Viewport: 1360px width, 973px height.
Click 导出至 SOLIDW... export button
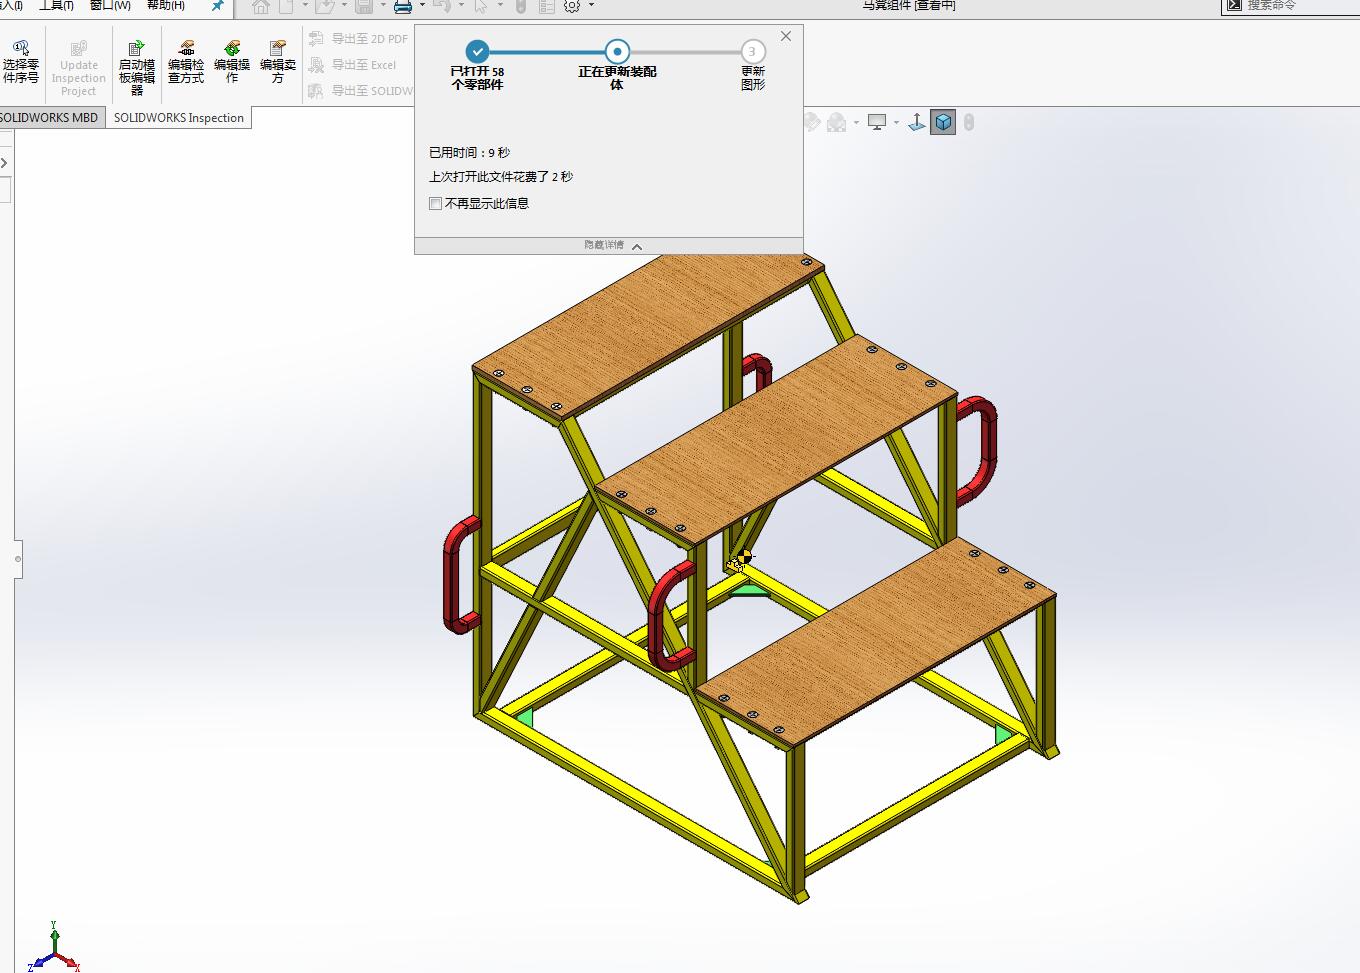coord(360,91)
